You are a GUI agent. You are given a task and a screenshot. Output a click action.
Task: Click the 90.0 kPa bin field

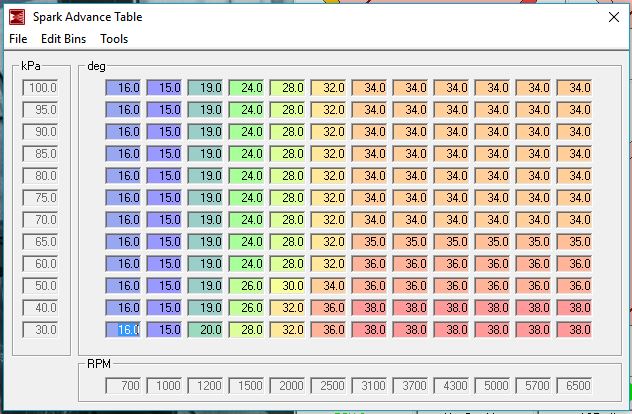(x=40, y=131)
